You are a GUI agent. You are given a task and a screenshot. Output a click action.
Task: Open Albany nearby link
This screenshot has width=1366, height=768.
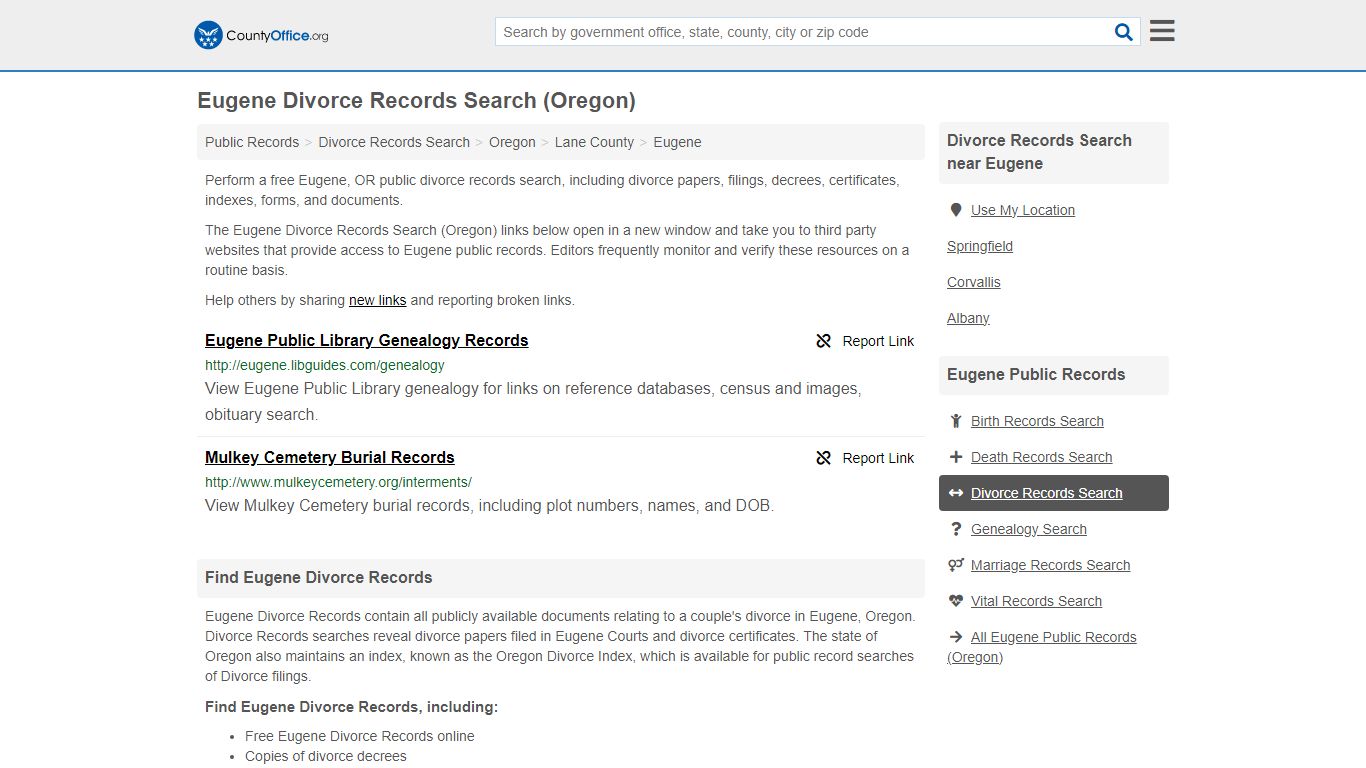click(x=968, y=318)
